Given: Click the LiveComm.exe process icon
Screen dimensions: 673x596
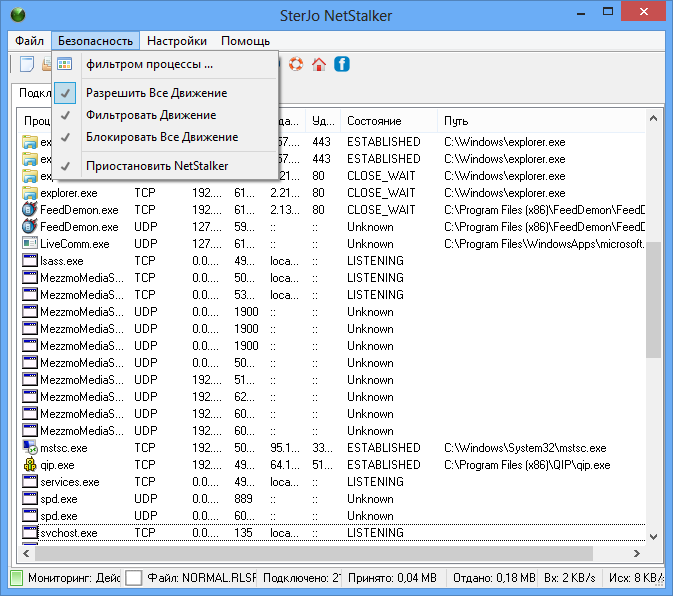Looking at the screenshot, I should click(x=30, y=244).
